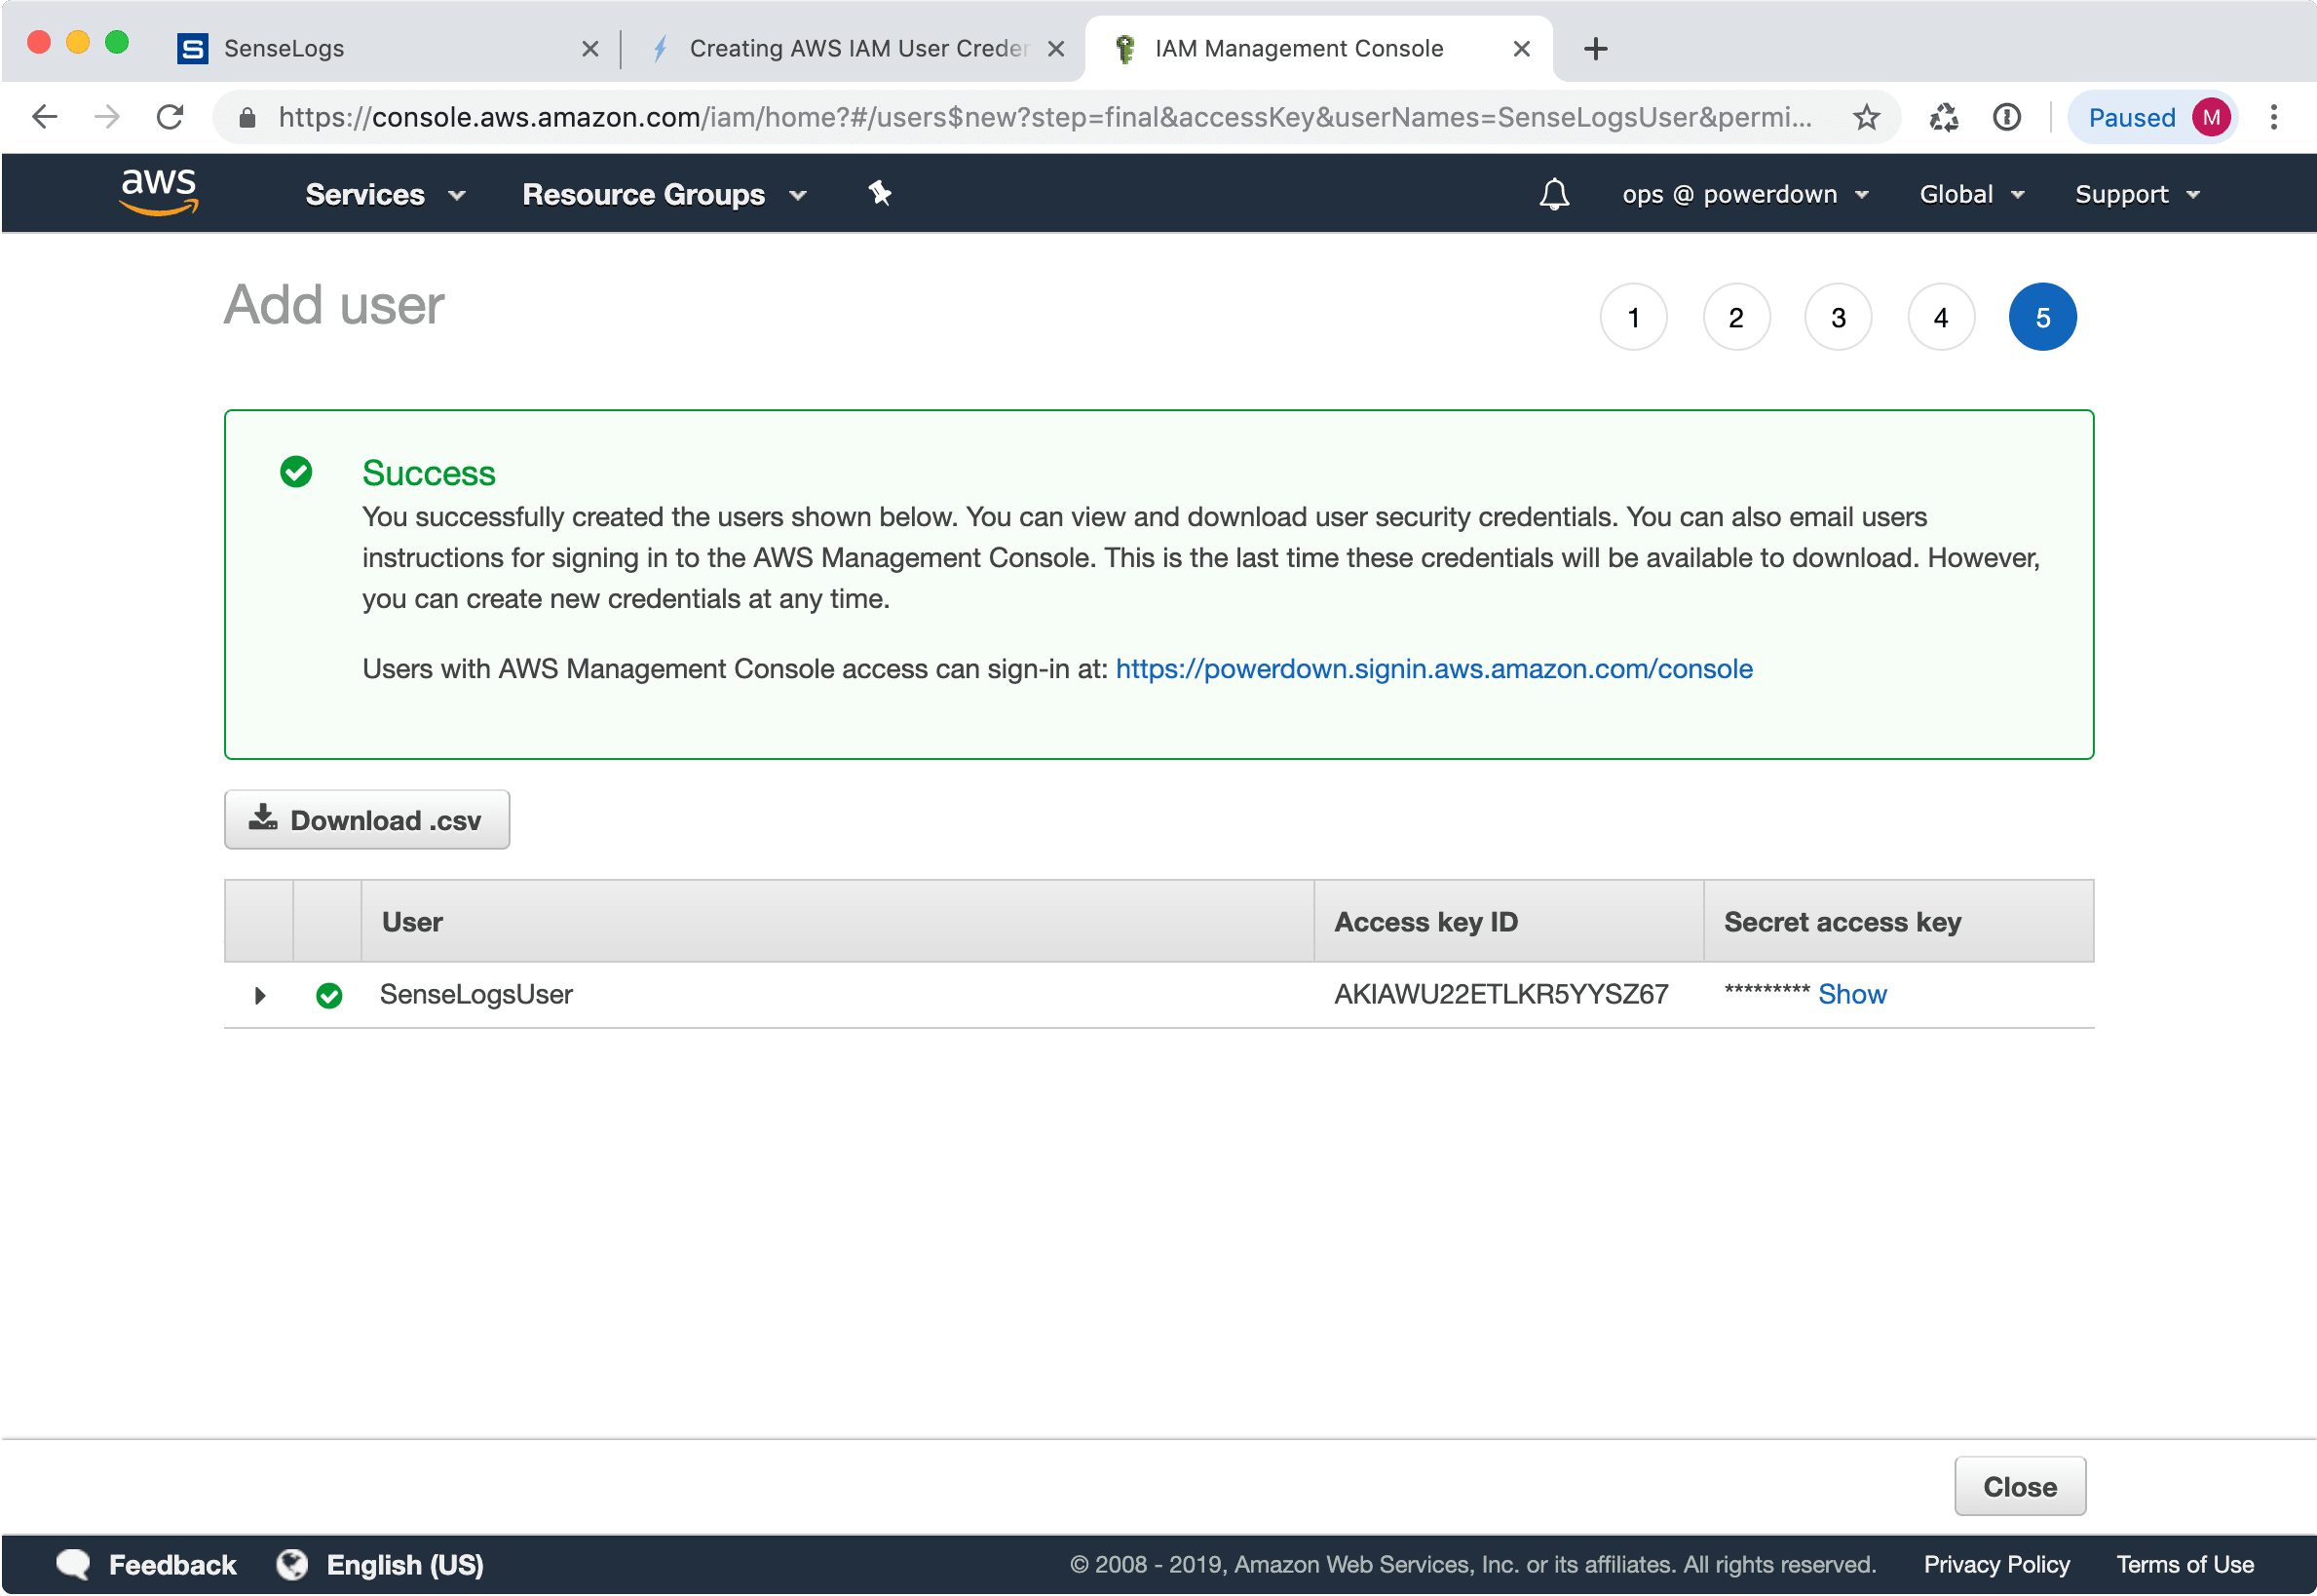This screenshot has width=2317, height=1596.
Task: Click the 1Password extension icon
Action: pos(2006,117)
